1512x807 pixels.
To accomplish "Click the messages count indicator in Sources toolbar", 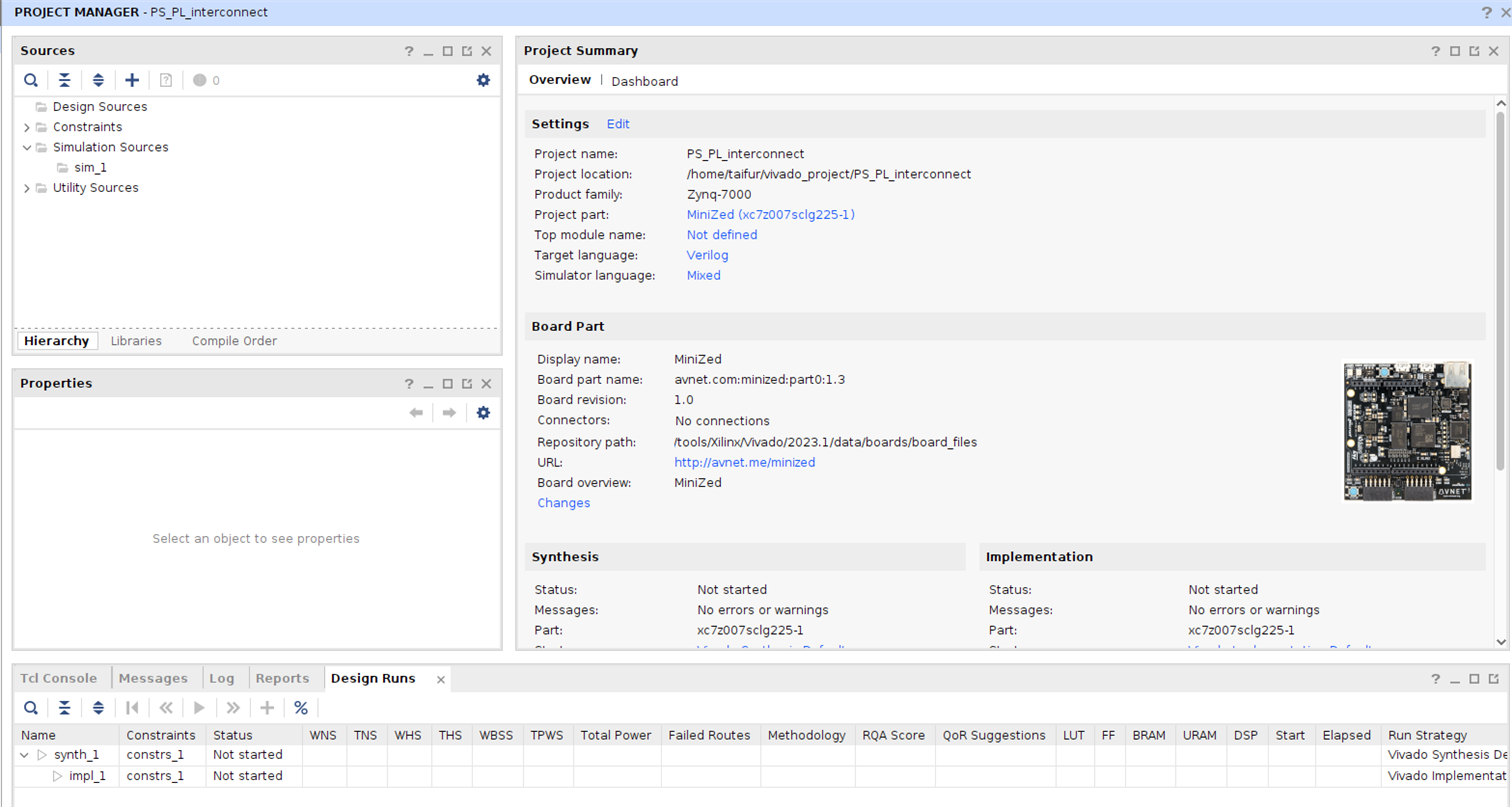I will pos(206,80).
